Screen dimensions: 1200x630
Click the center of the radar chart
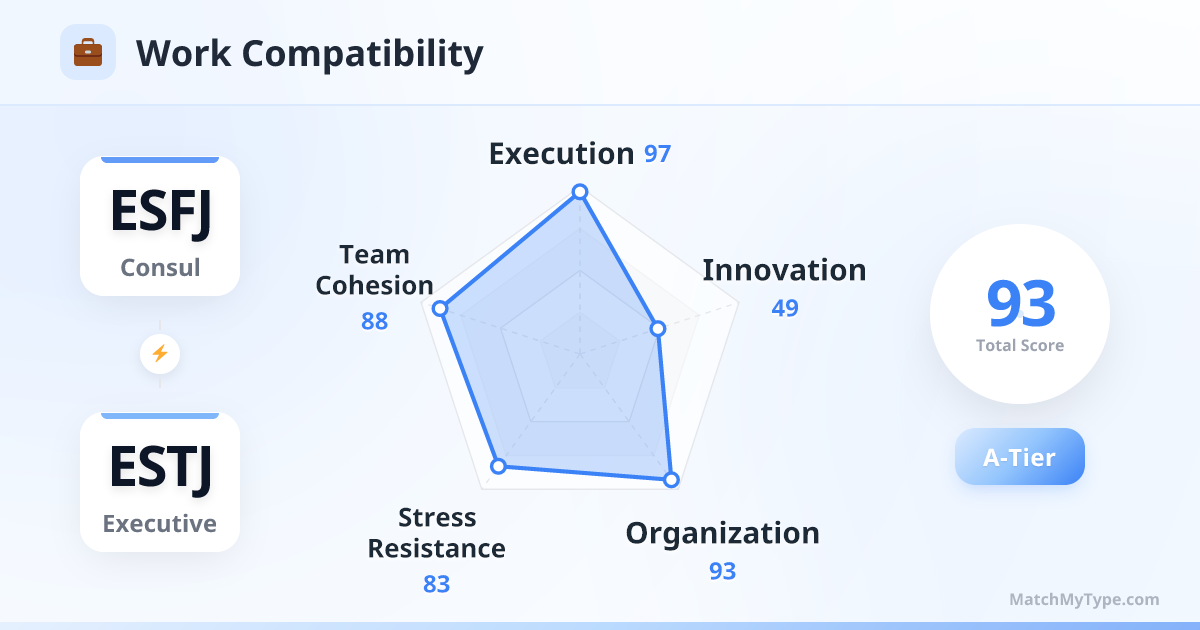[x=578, y=353]
